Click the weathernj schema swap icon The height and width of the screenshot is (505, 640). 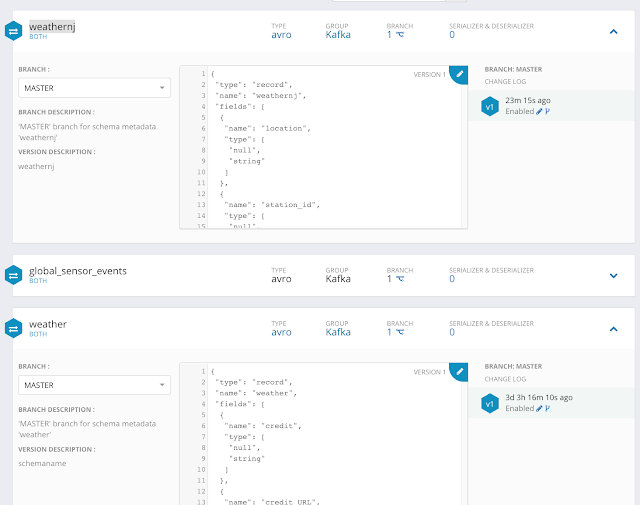click(14, 30)
